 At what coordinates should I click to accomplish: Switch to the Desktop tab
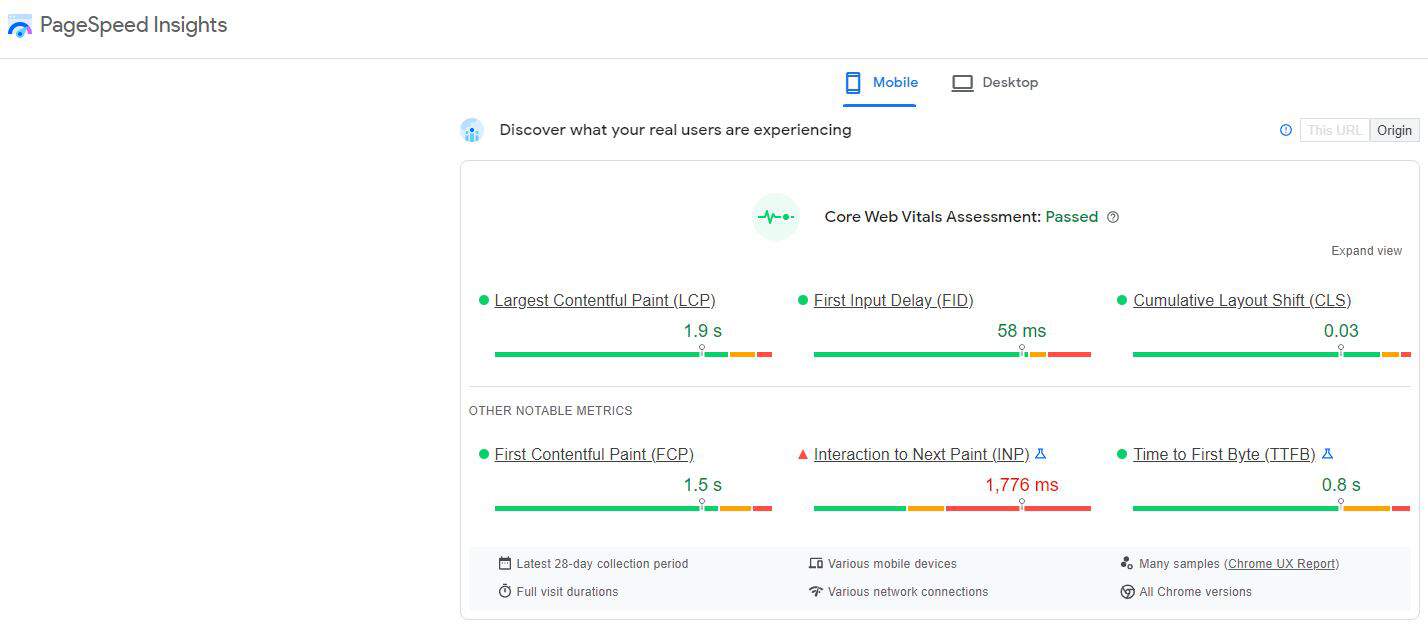(994, 83)
